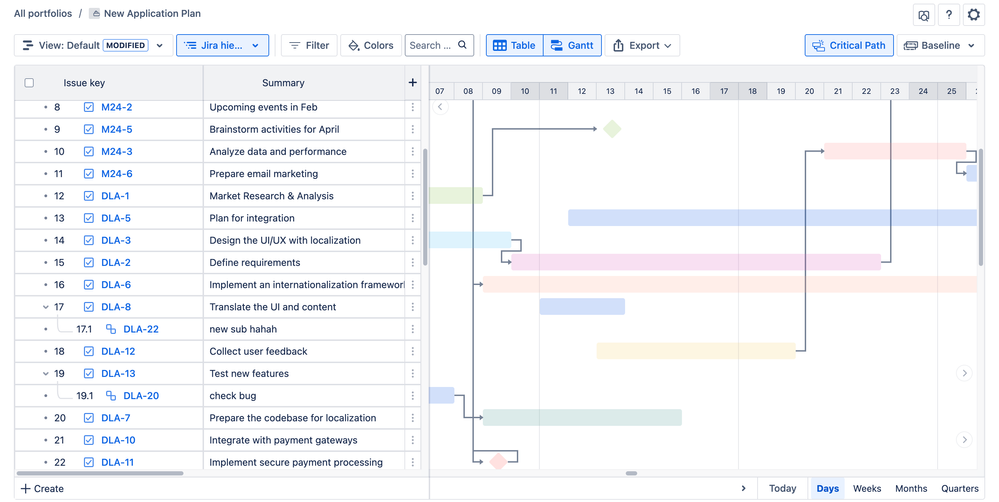
Task: Open row menu for M24-2
Action: pyautogui.click(x=413, y=107)
